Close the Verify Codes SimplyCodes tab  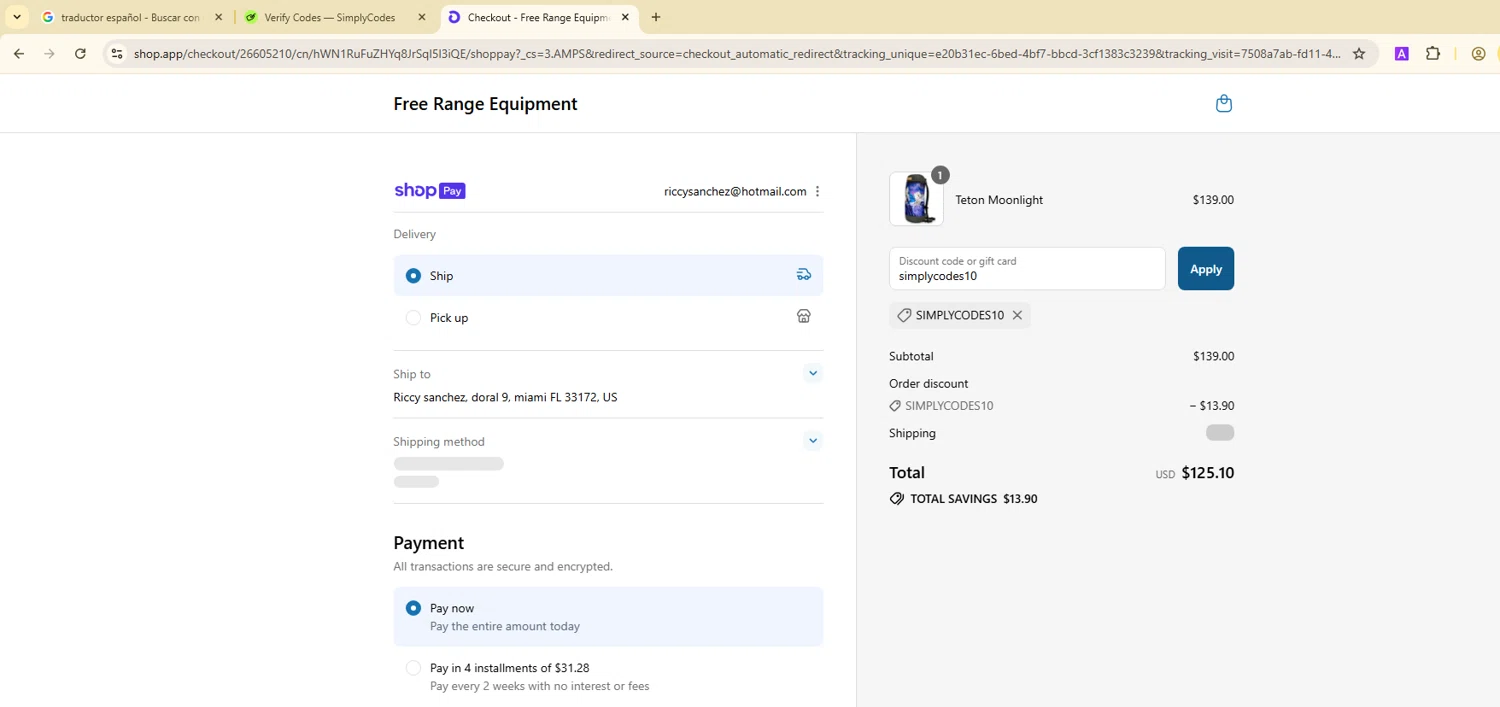click(x=421, y=17)
